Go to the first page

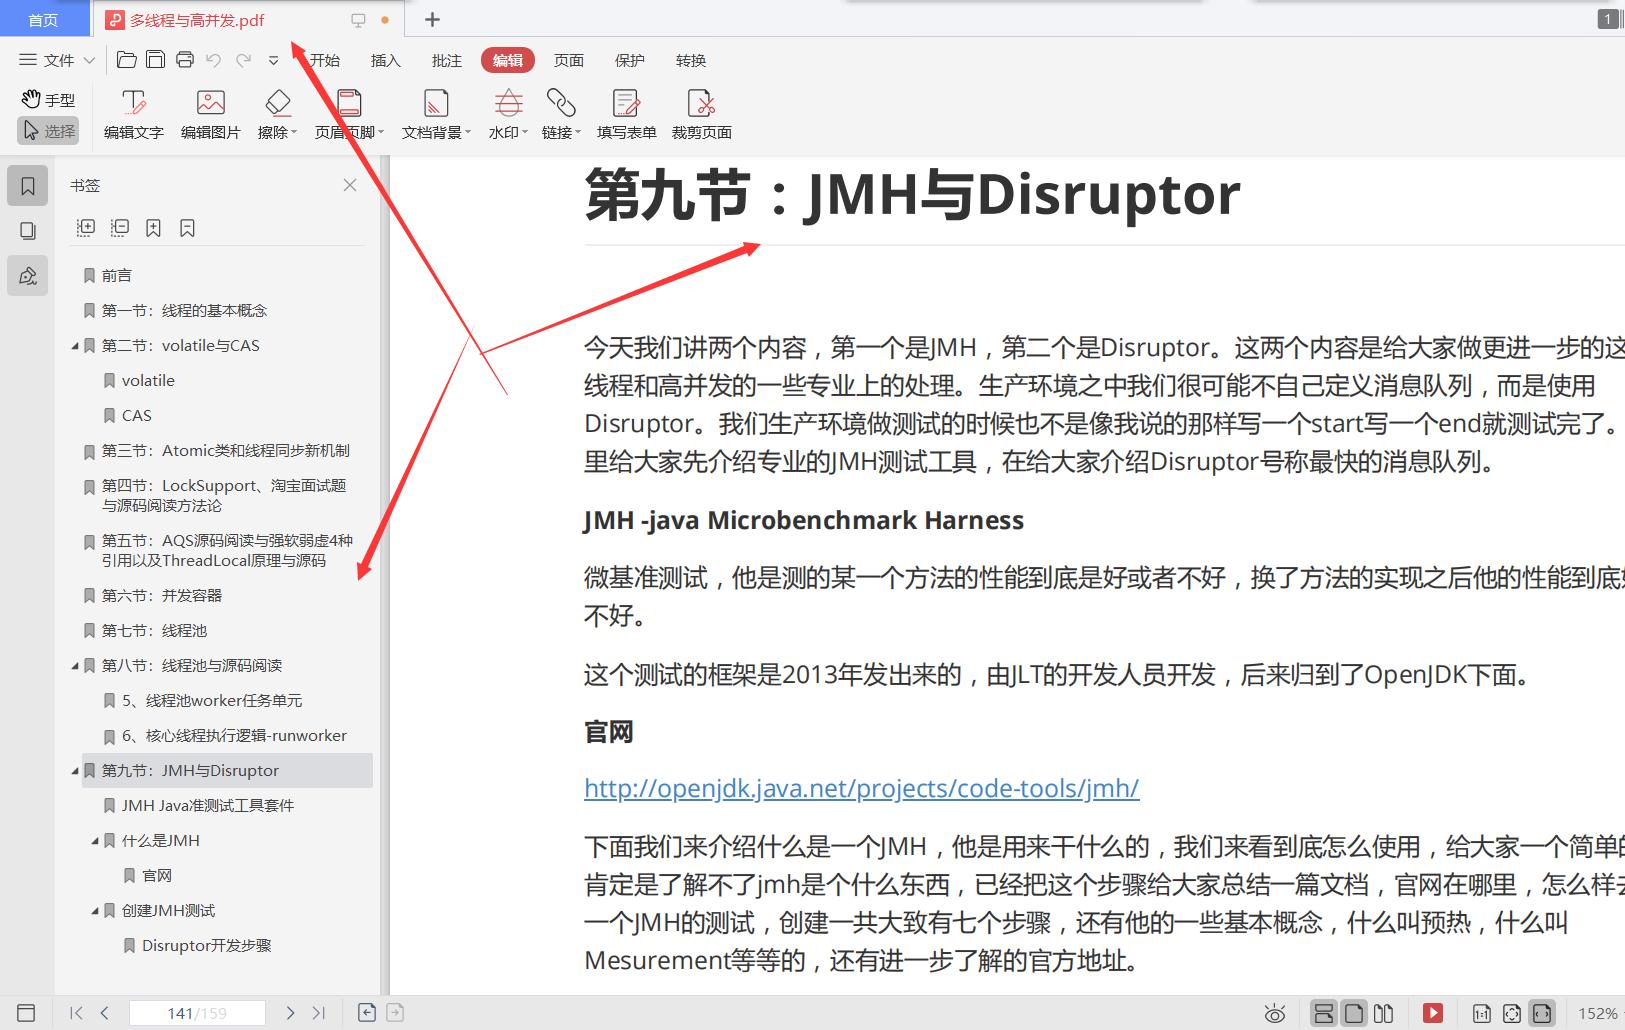[x=76, y=1013]
